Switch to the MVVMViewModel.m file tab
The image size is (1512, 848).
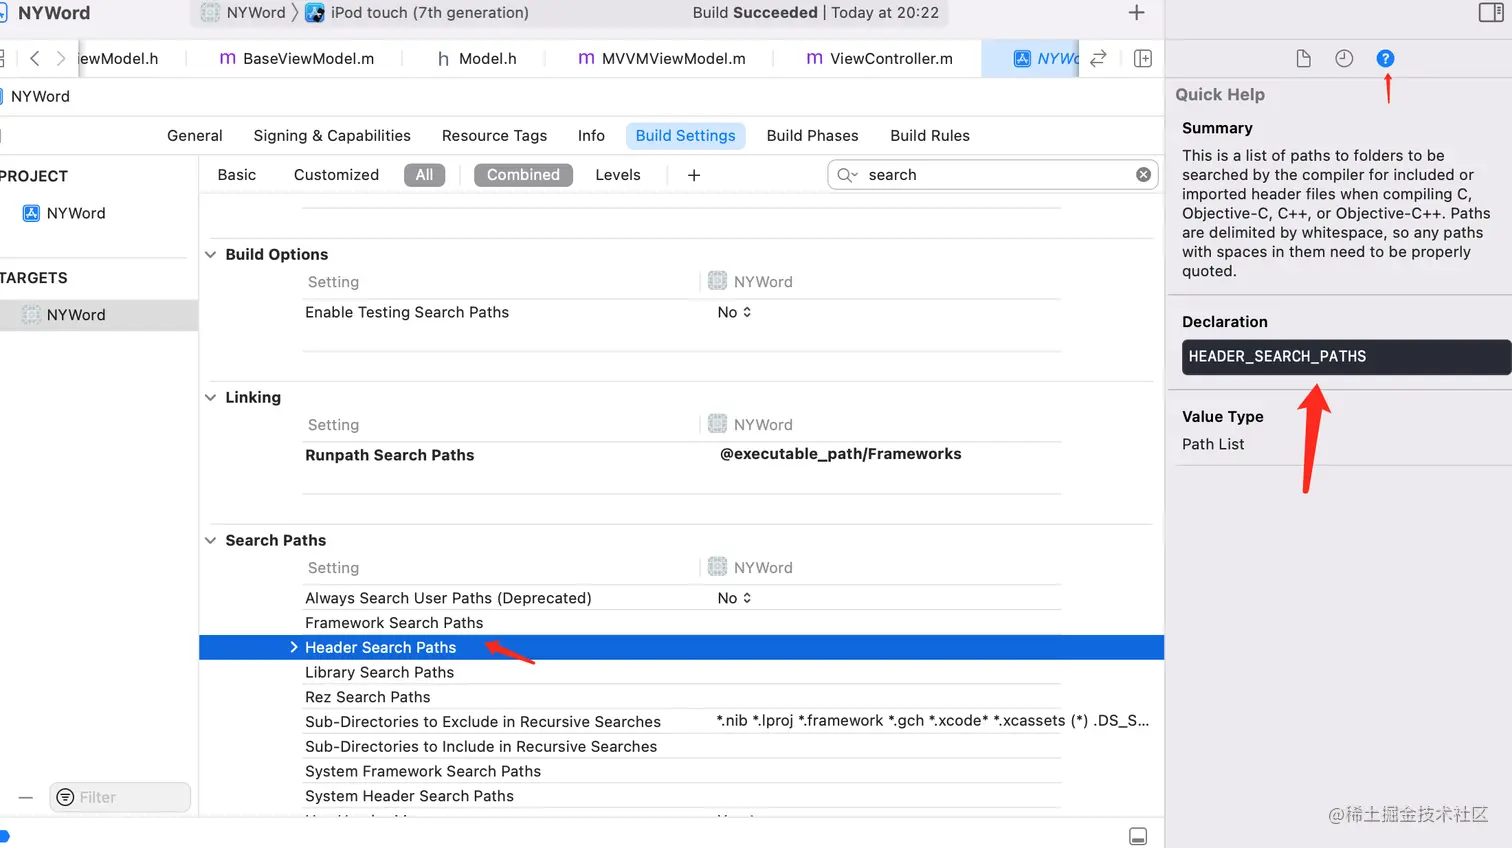pyautogui.click(x=662, y=59)
